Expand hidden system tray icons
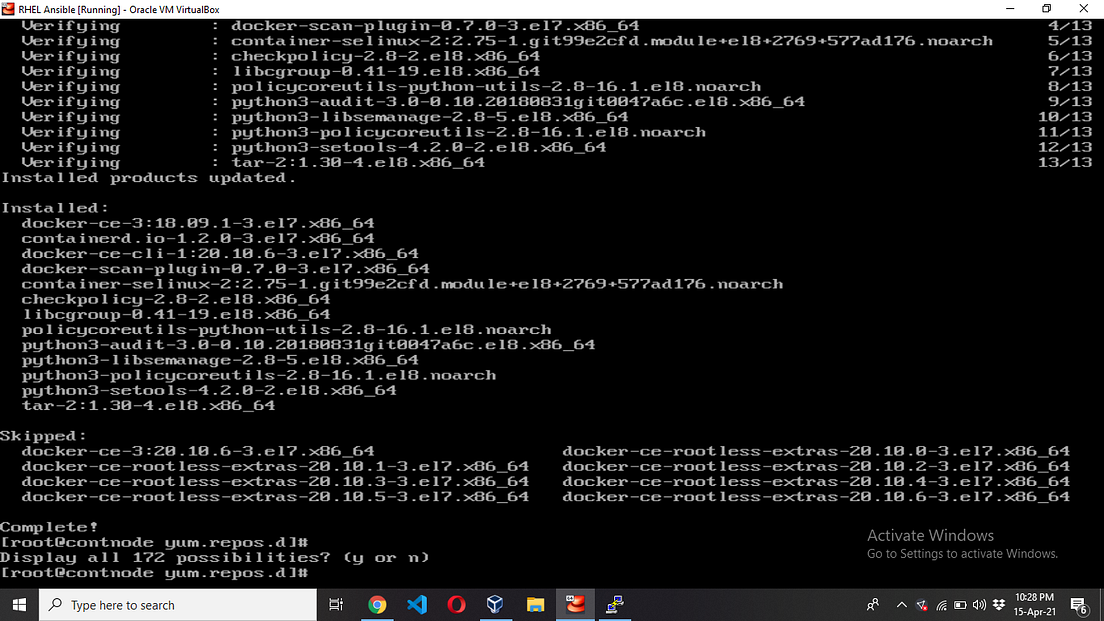The width and height of the screenshot is (1104, 621). (x=901, y=604)
